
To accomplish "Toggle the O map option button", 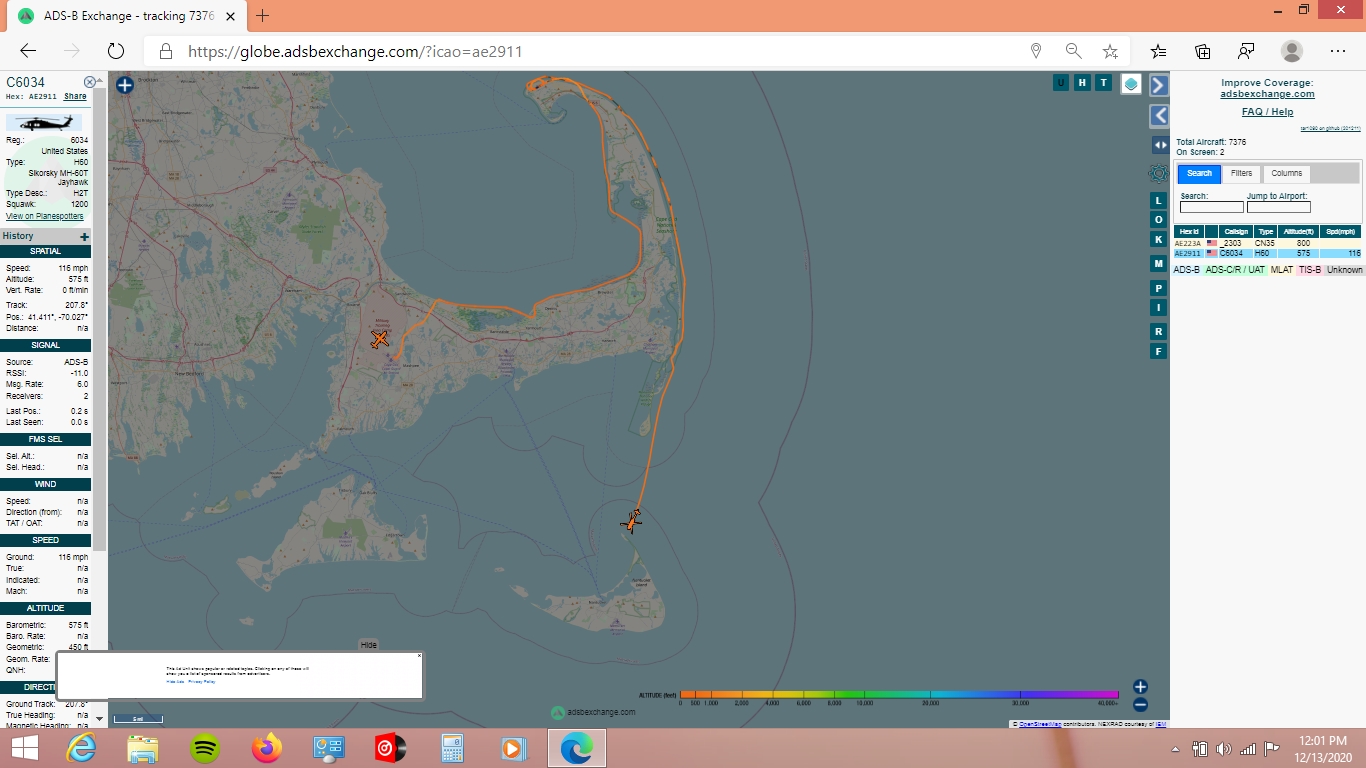I will point(1159,219).
